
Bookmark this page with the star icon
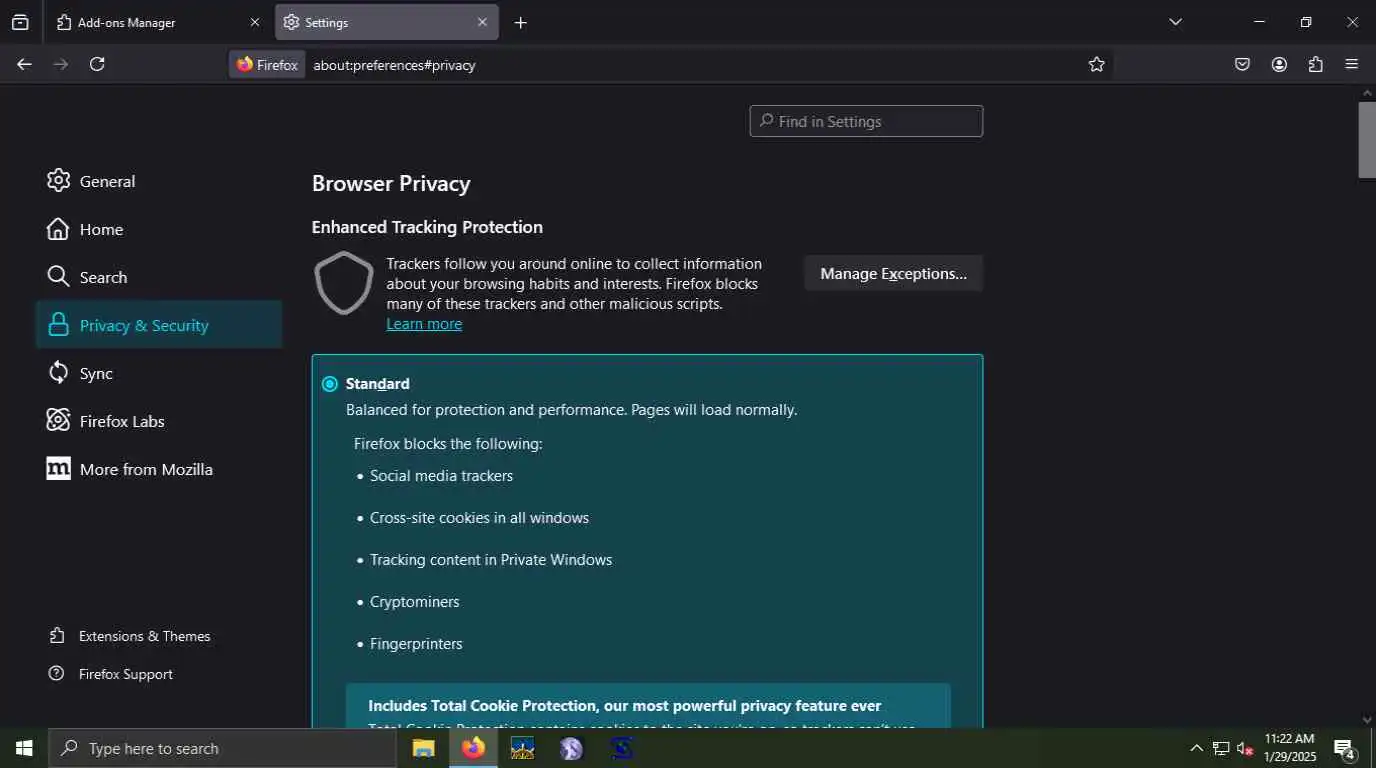[x=1097, y=64]
